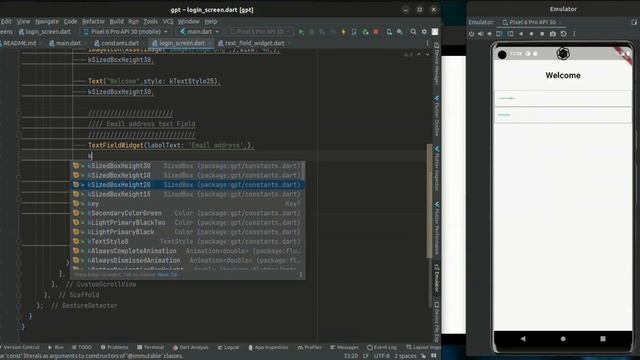640x360 pixels.
Task: Choose kSizedBoxHeight20 completion suggestion
Action: click(188, 185)
